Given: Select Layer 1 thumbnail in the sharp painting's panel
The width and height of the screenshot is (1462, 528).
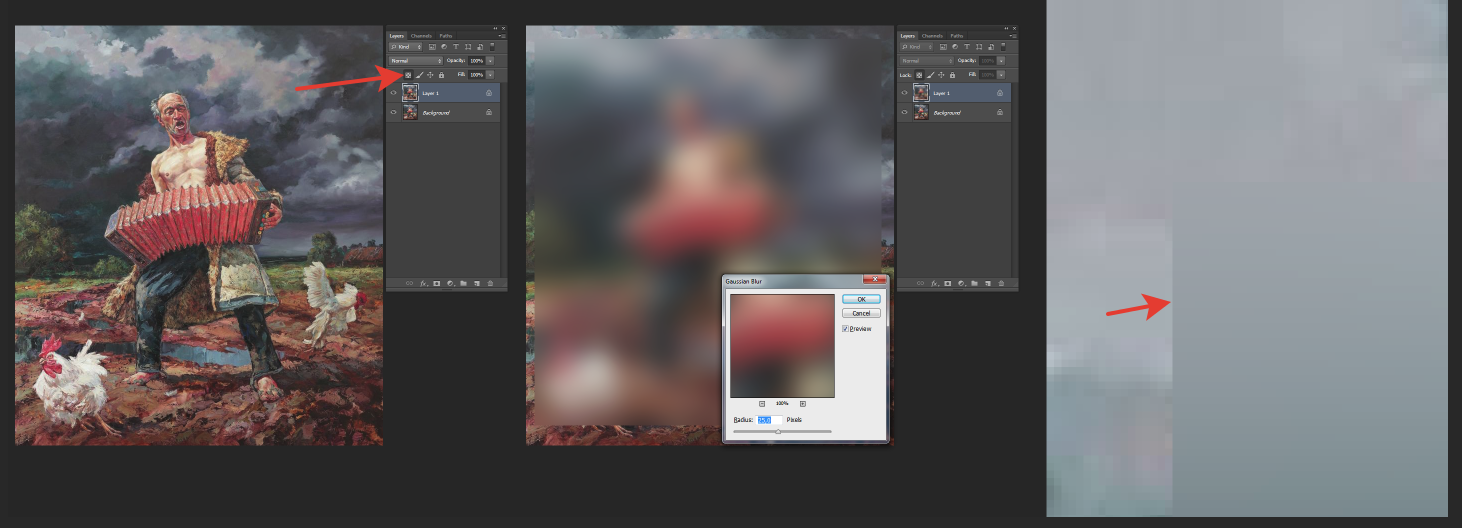Looking at the screenshot, I should 410,92.
